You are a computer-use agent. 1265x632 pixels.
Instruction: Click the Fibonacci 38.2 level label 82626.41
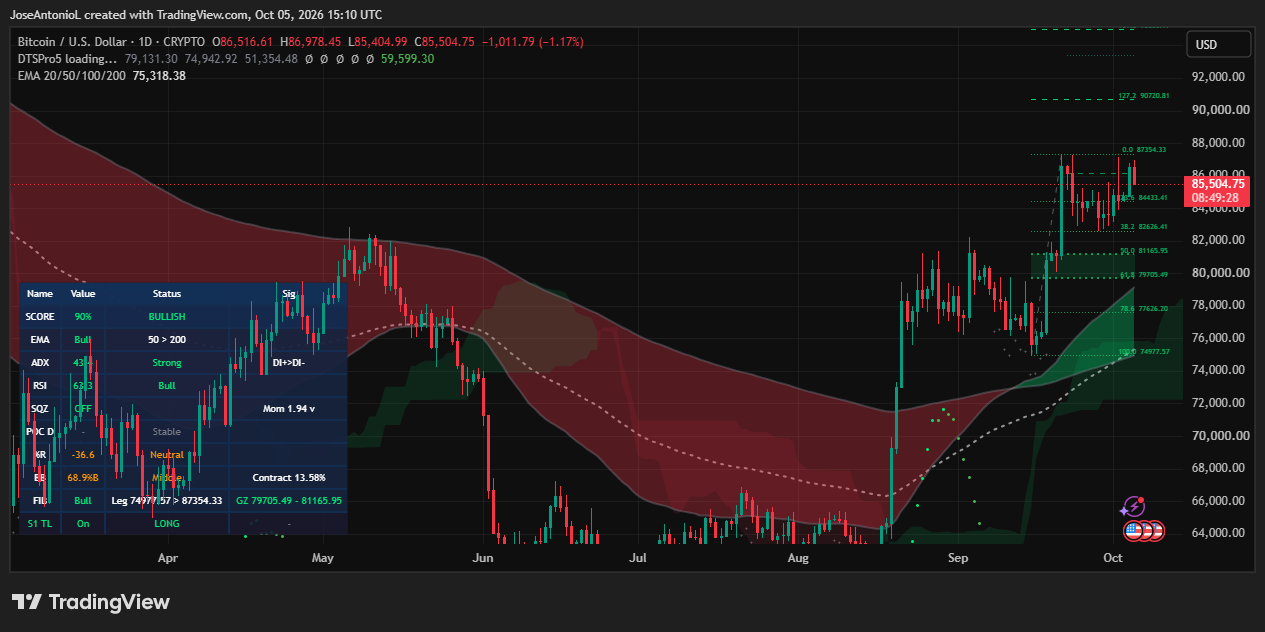(1144, 227)
